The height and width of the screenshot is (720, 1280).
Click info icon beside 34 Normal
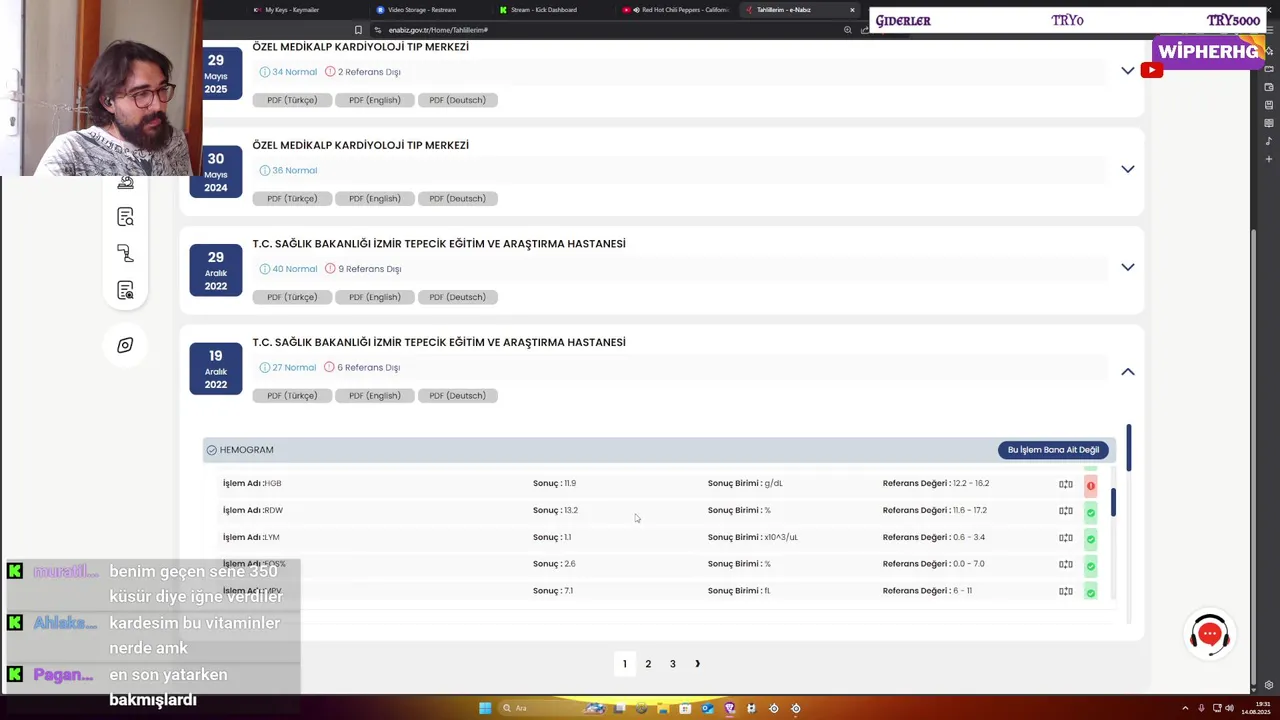coord(264,72)
